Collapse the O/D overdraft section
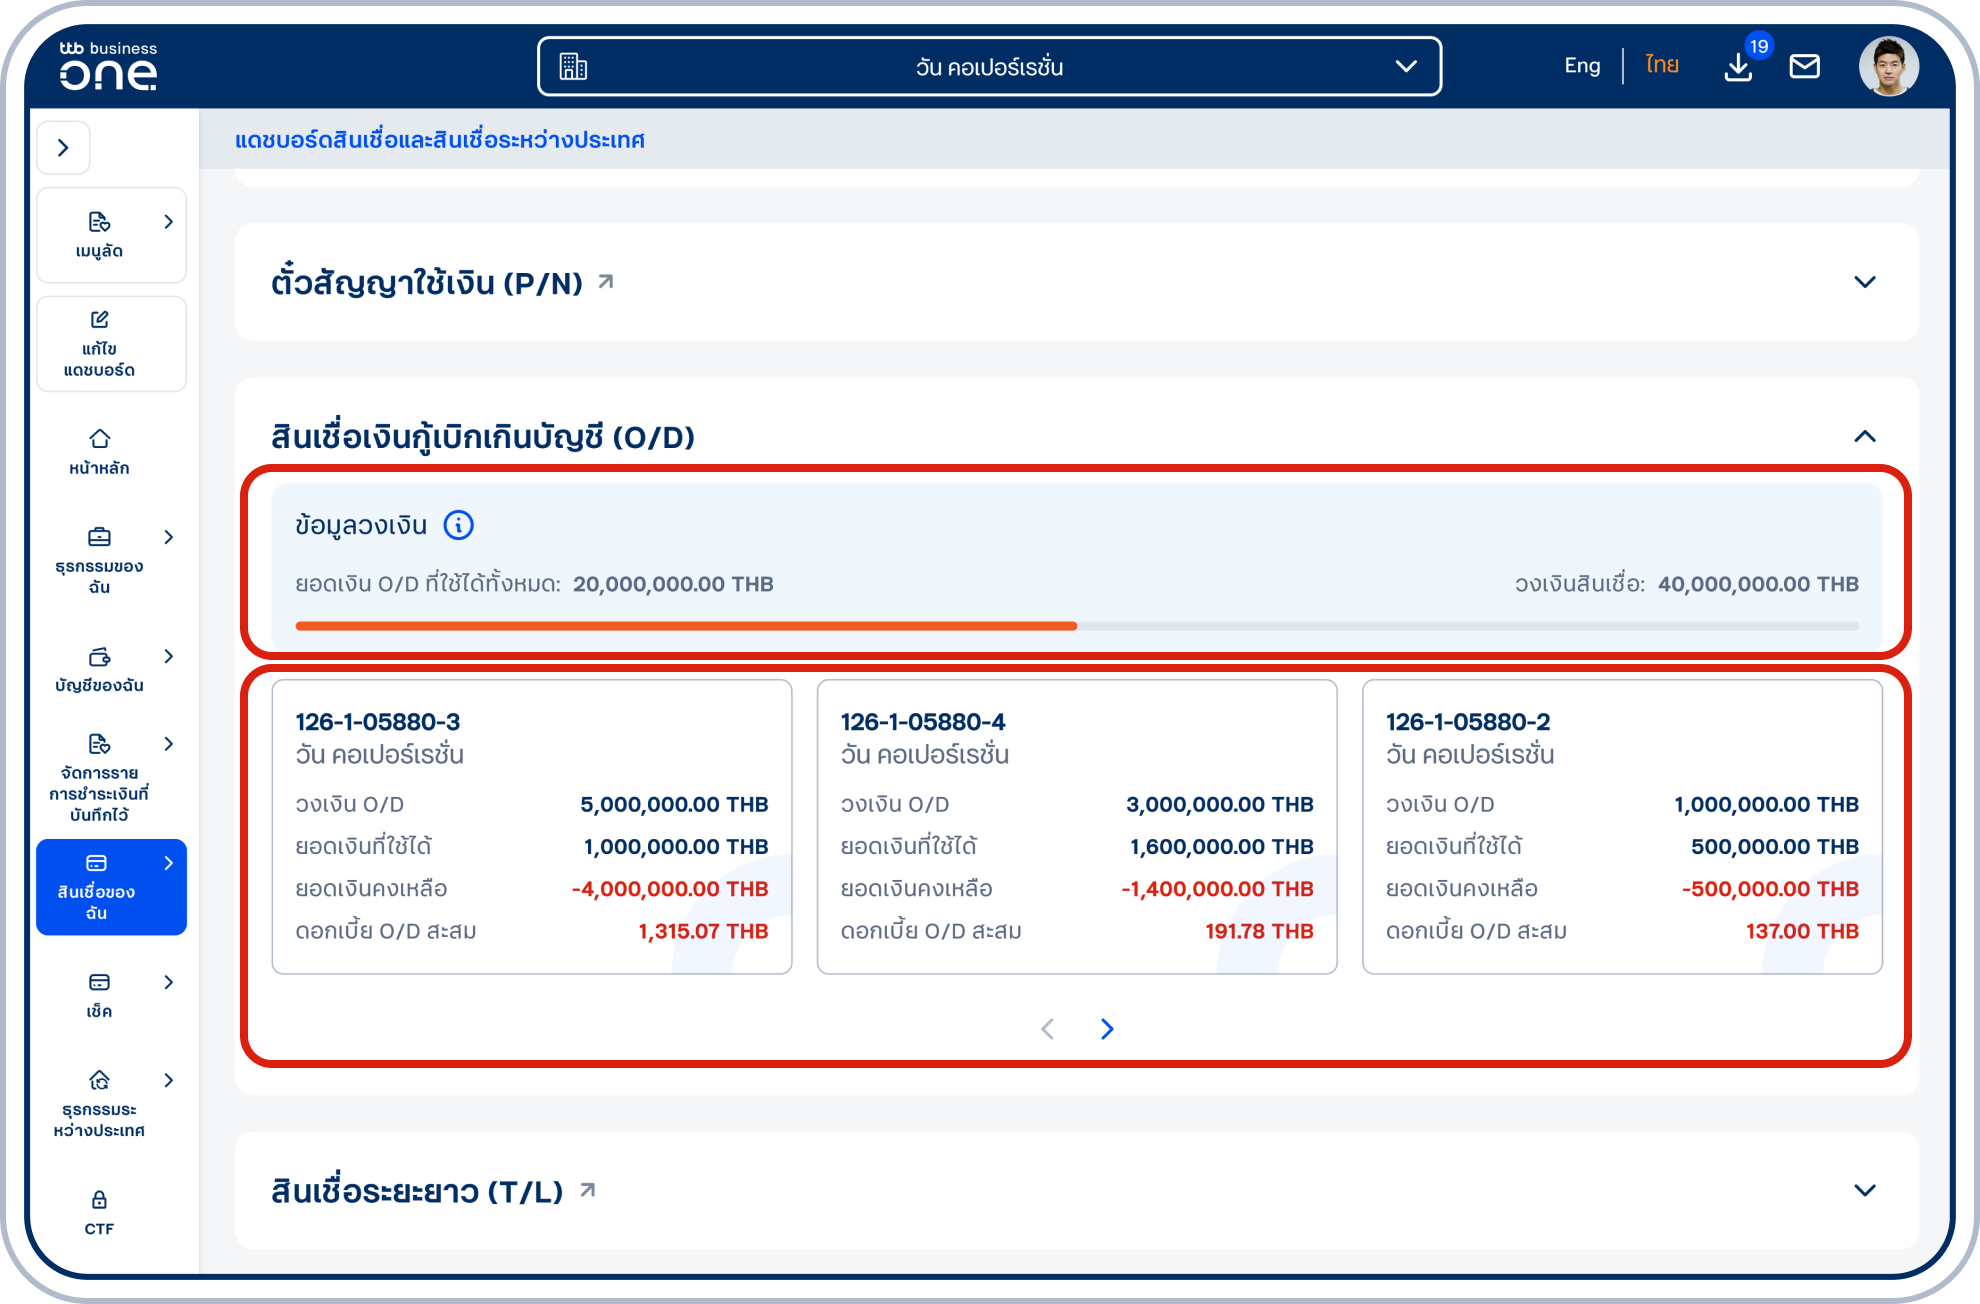This screenshot has height=1304, width=1980. click(1864, 437)
